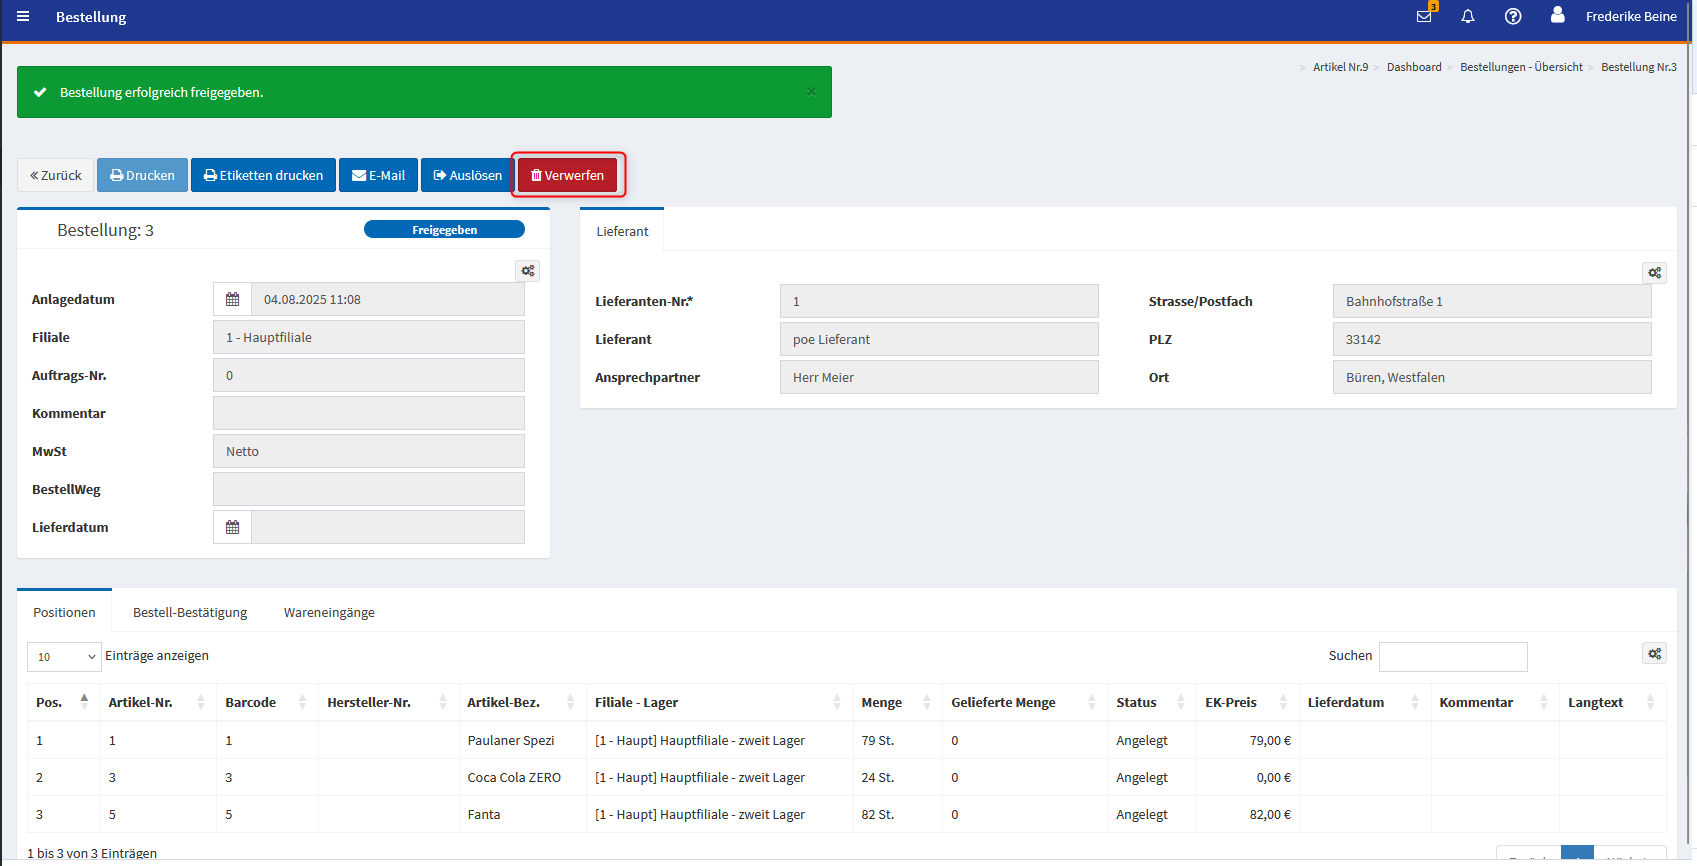This screenshot has height=866, width=1697.
Task: Dismiss the green success notification
Action: (x=811, y=92)
